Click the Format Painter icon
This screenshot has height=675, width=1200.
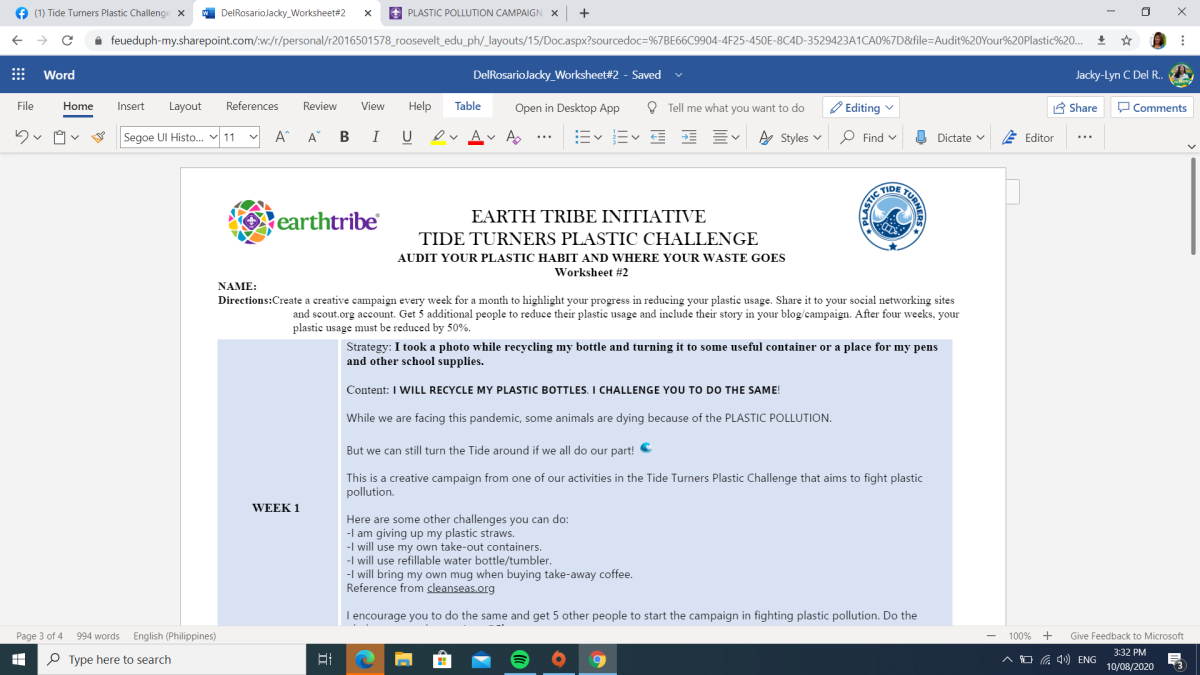[98, 138]
